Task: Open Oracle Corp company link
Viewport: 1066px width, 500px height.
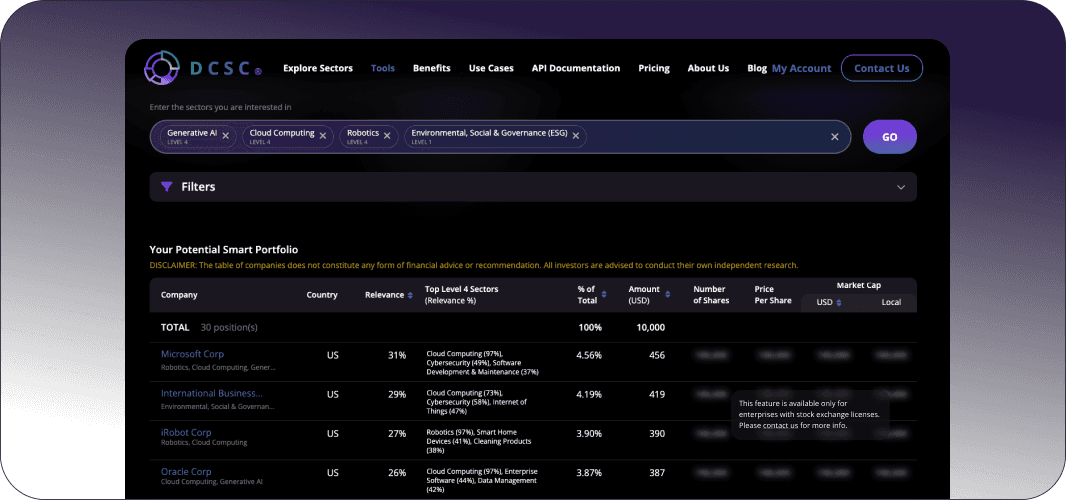Action: tap(186, 471)
